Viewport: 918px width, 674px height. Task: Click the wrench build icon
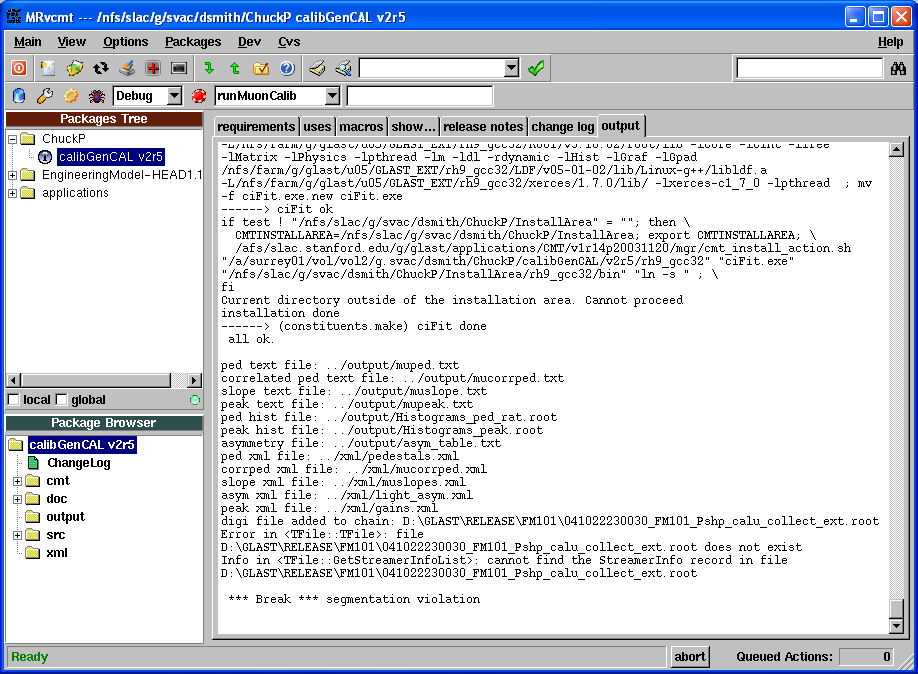pyautogui.click(x=44, y=95)
